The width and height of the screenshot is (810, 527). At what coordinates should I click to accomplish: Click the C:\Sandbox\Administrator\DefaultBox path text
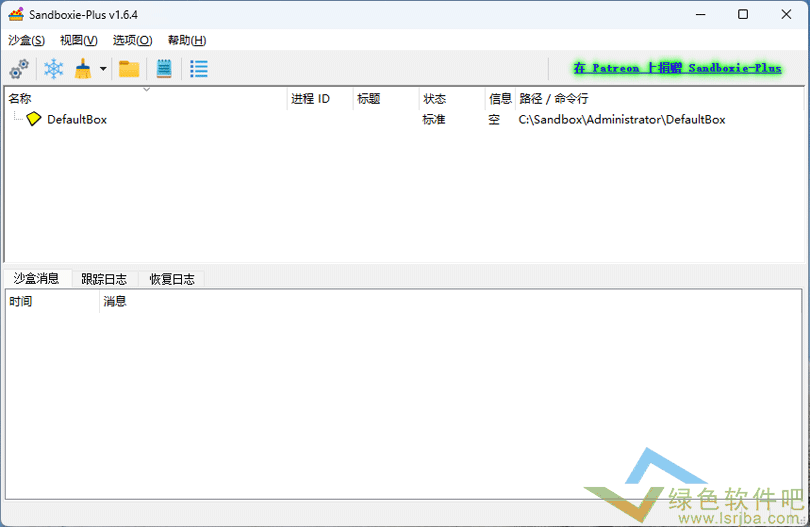pos(622,119)
